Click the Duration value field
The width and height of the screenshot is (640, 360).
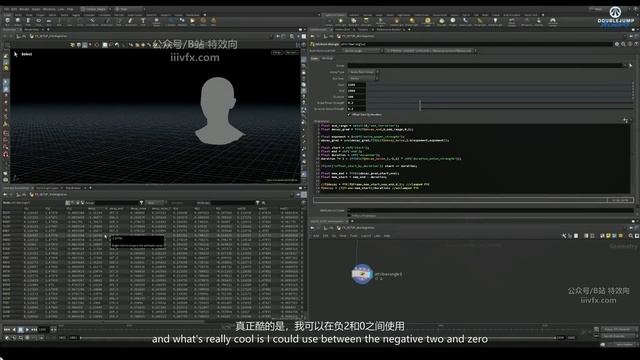(356, 97)
